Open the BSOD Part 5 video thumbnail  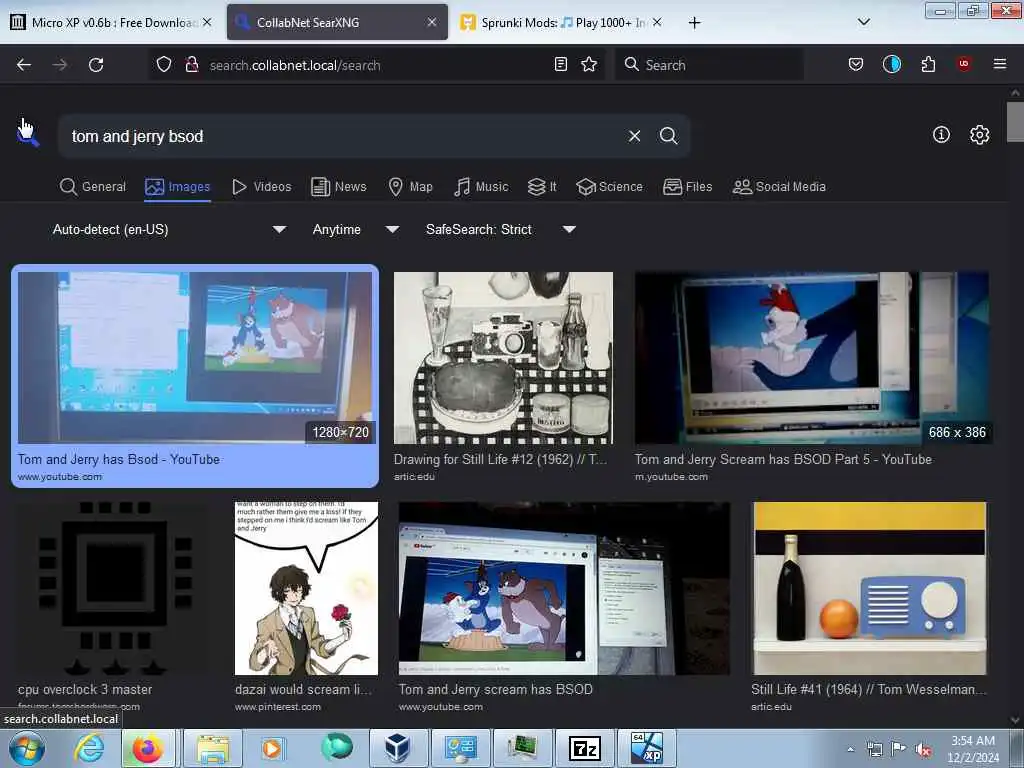coord(811,358)
